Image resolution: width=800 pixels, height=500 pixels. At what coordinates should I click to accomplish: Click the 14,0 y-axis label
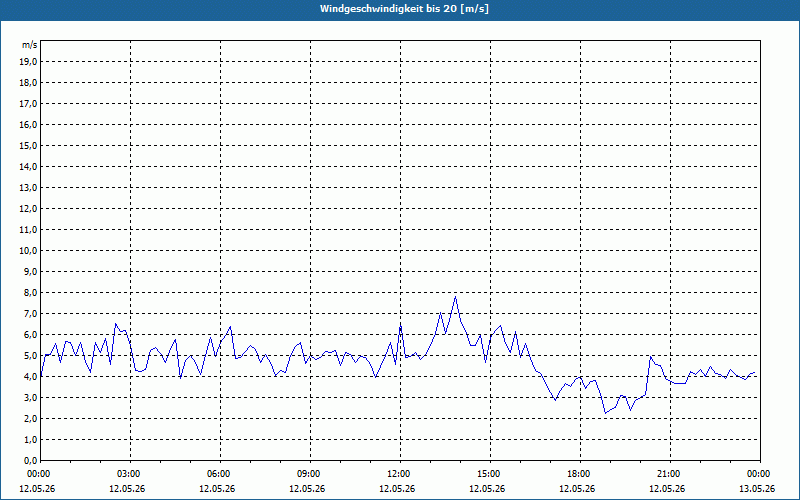[x=28, y=166]
